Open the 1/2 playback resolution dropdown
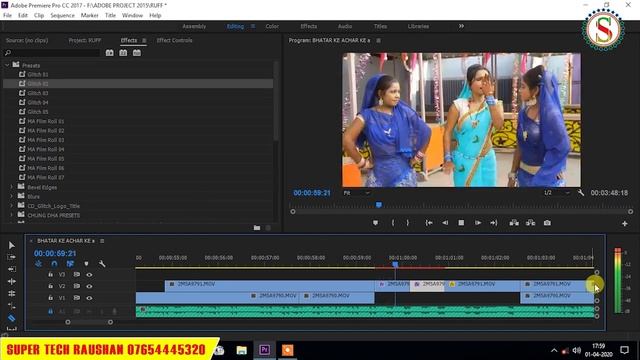The image size is (640, 360). pyautogui.click(x=557, y=193)
